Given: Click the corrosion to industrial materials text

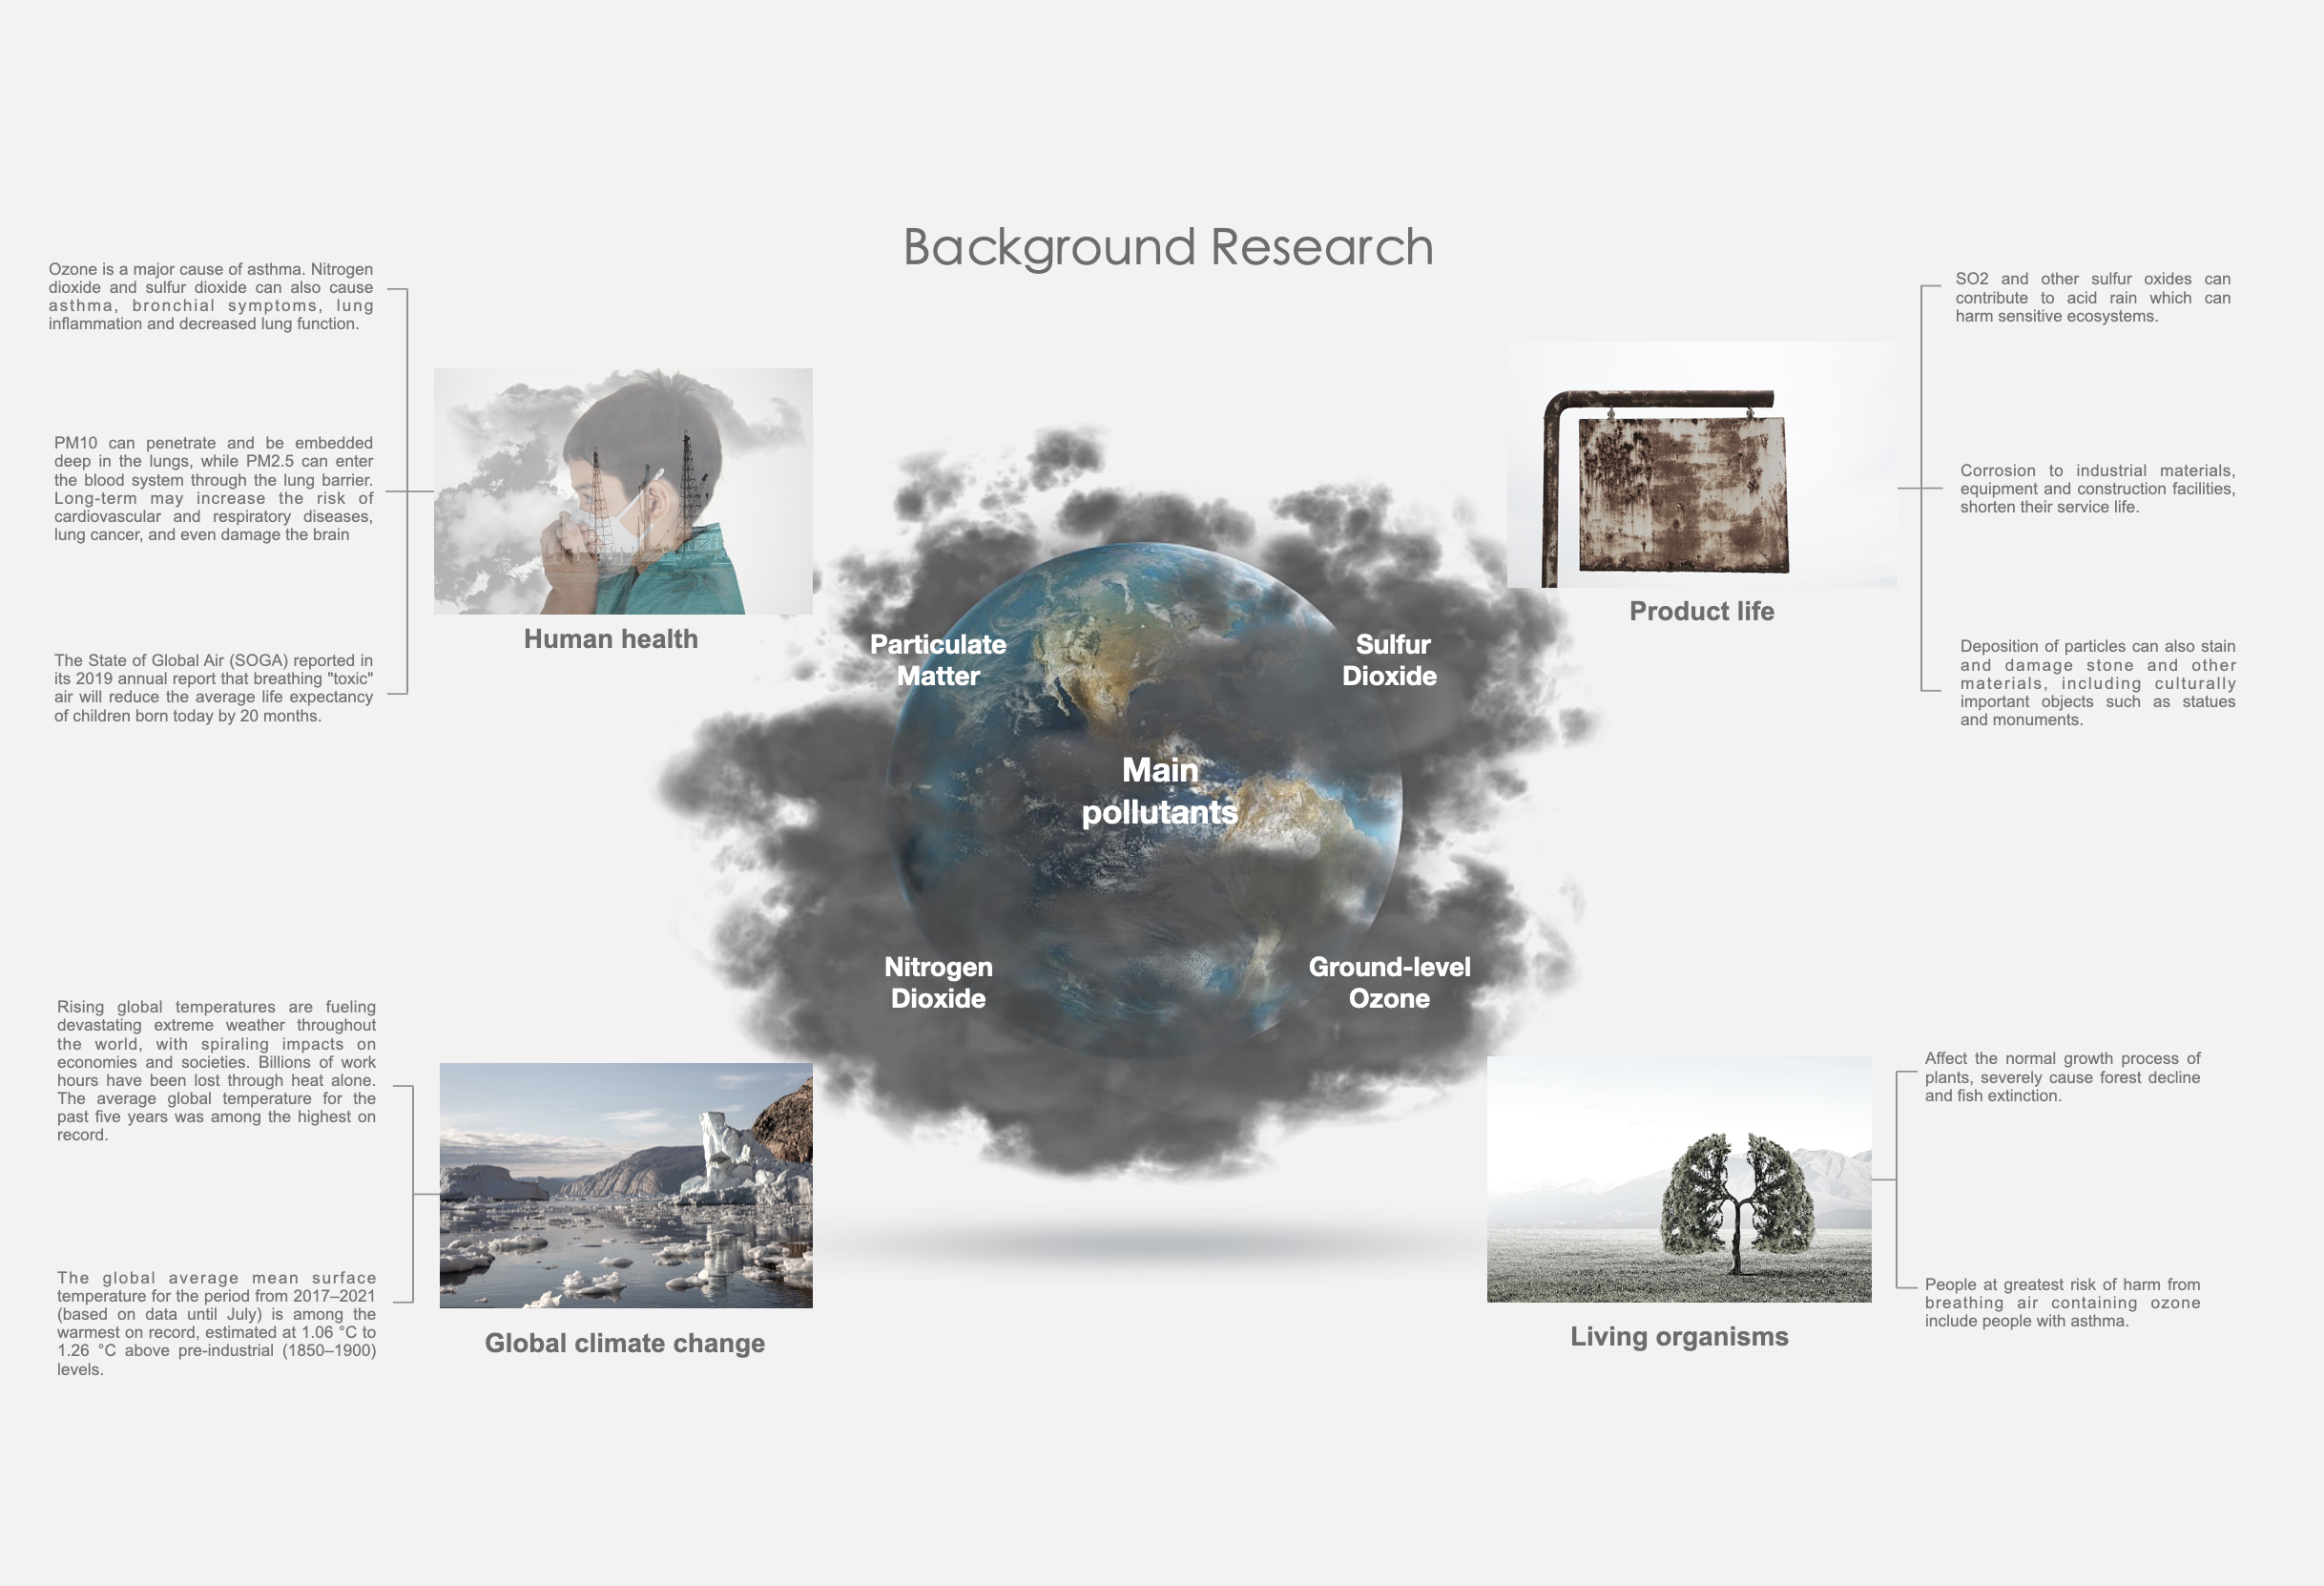Looking at the screenshot, I should coord(2096,488).
